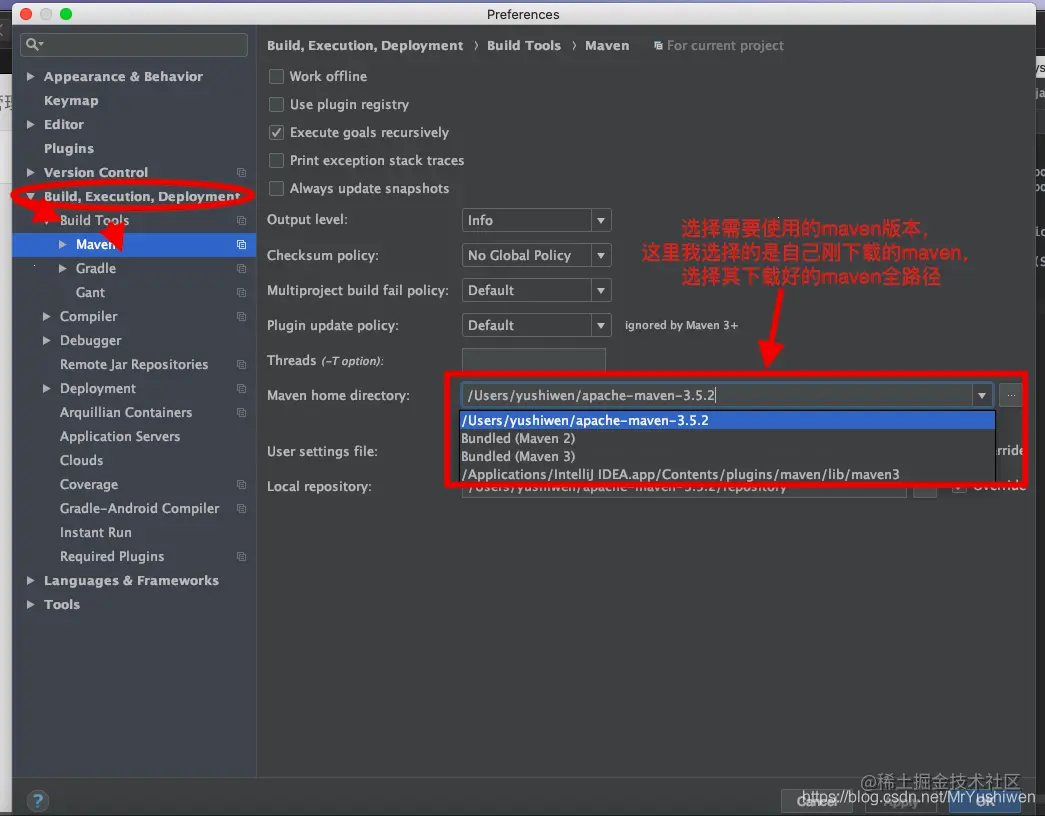The height and width of the screenshot is (816, 1045).
Task: Expand the Editor tree node
Action: (31, 125)
